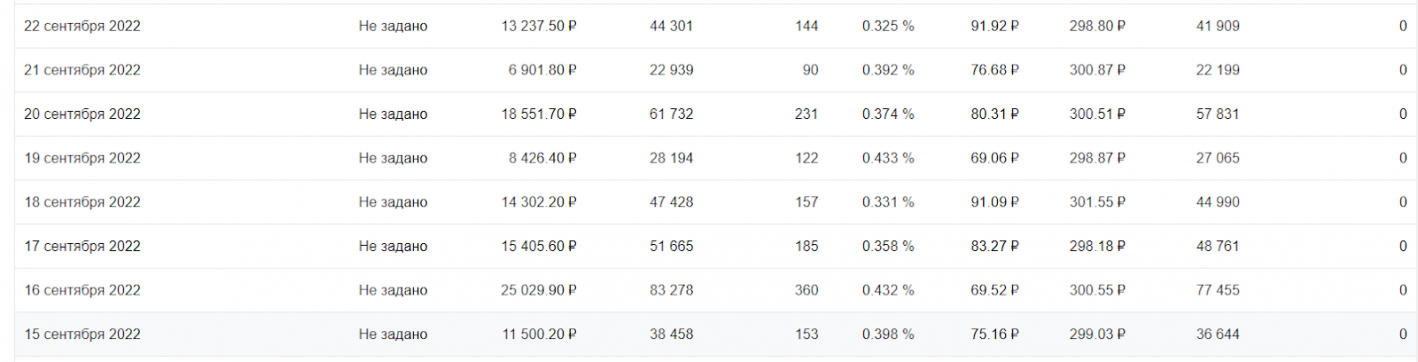Select the highlighted 15 сентября 2022 row

715,334
